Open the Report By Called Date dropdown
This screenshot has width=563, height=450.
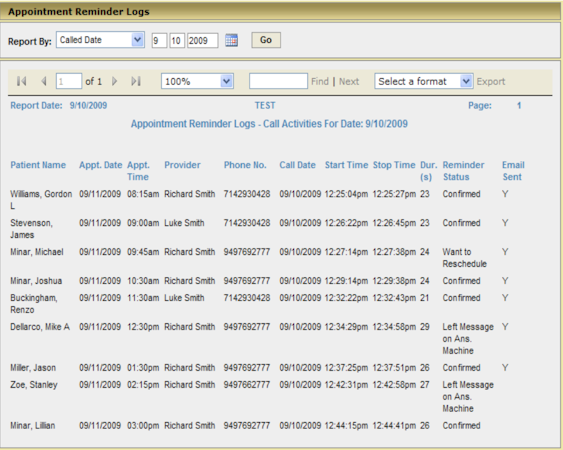point(100,40)
